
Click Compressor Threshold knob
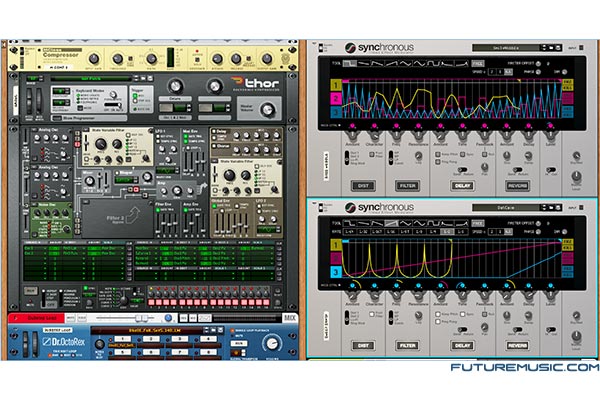point(117,59)
